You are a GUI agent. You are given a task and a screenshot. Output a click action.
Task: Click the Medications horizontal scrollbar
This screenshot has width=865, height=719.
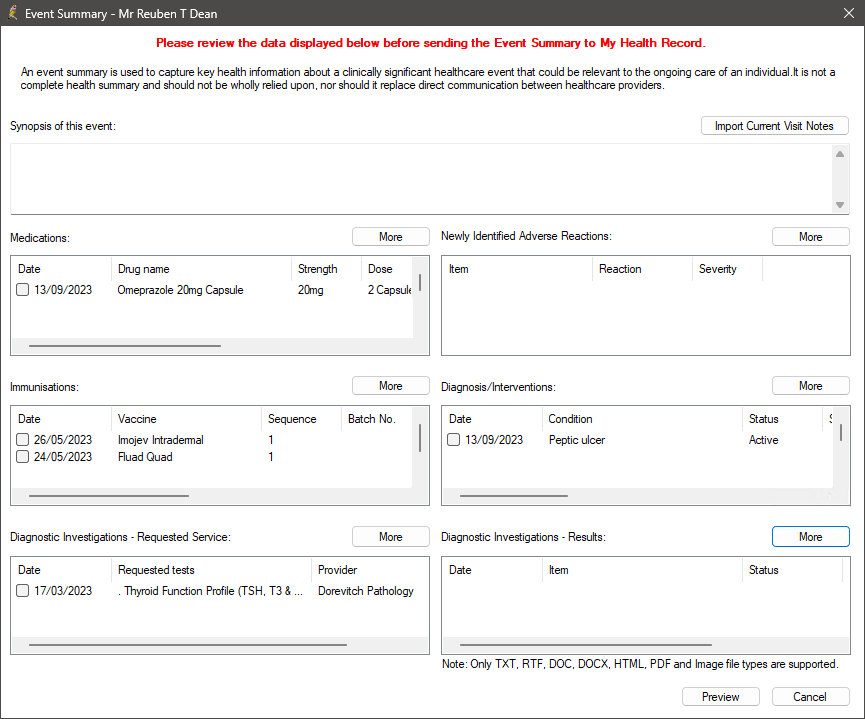pyautogui.click(x=125, y=346)
